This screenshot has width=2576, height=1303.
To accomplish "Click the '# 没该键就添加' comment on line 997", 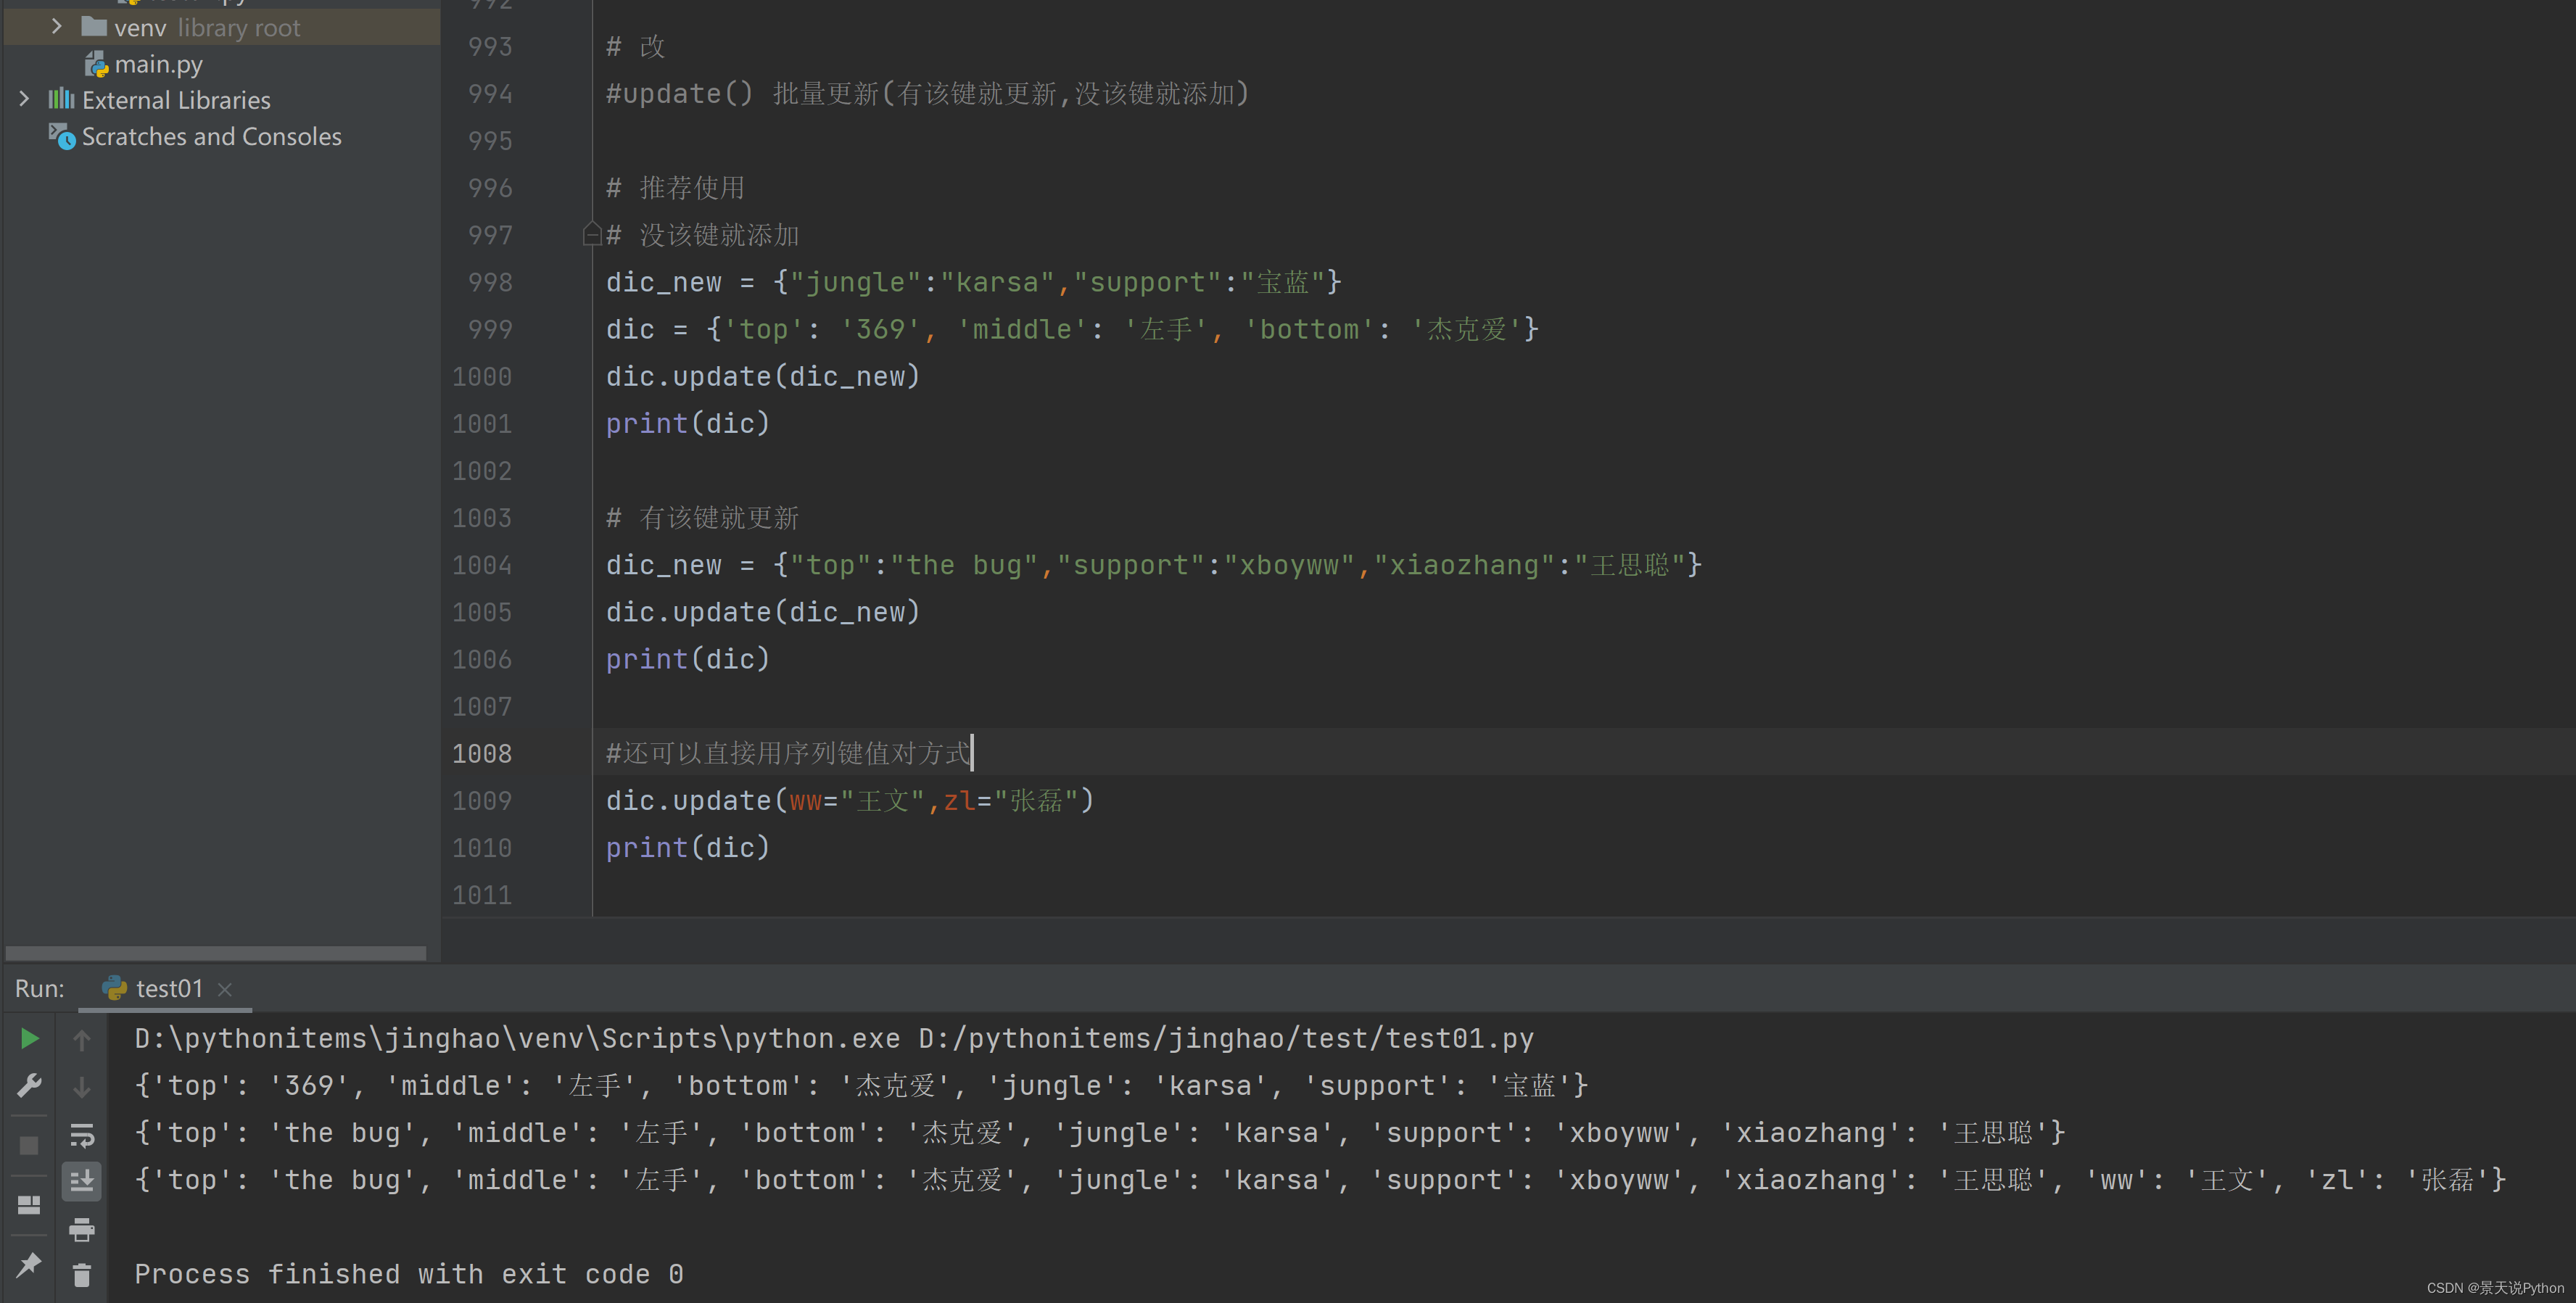I will pyautogui.click(x=702, y=235).
